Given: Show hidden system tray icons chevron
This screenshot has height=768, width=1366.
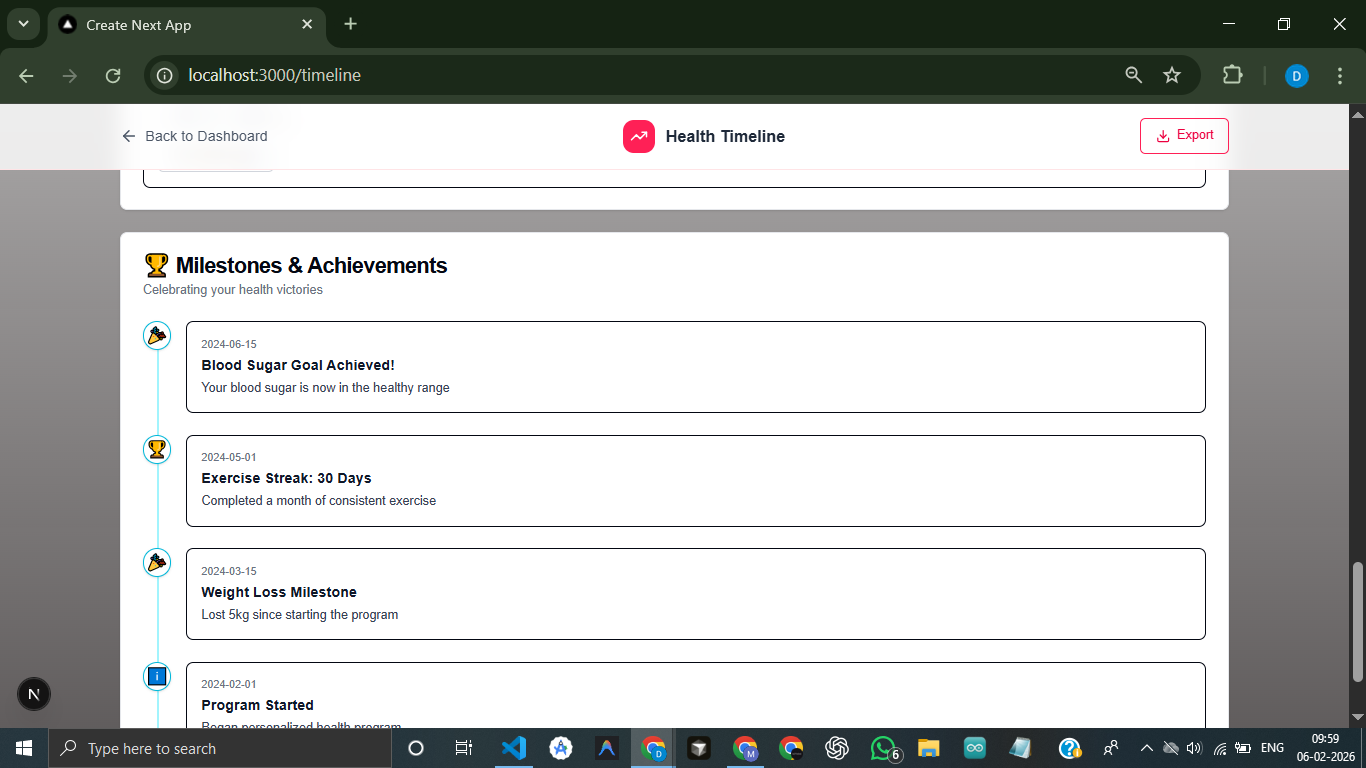Looking at the screenshot, I should pyautogui.click(x=1146, y=748).
